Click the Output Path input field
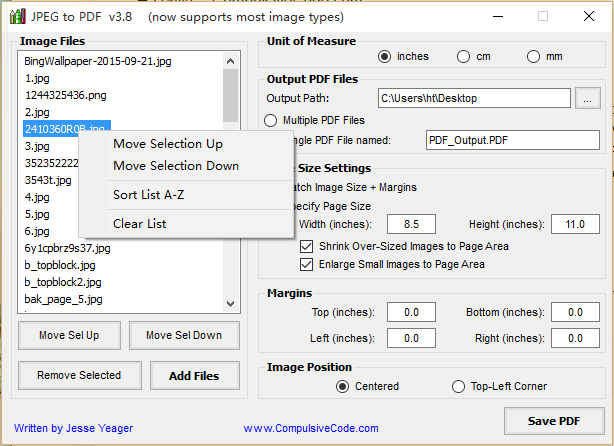Viewport: 614px width, 446px height. click(x=475, y=98)
